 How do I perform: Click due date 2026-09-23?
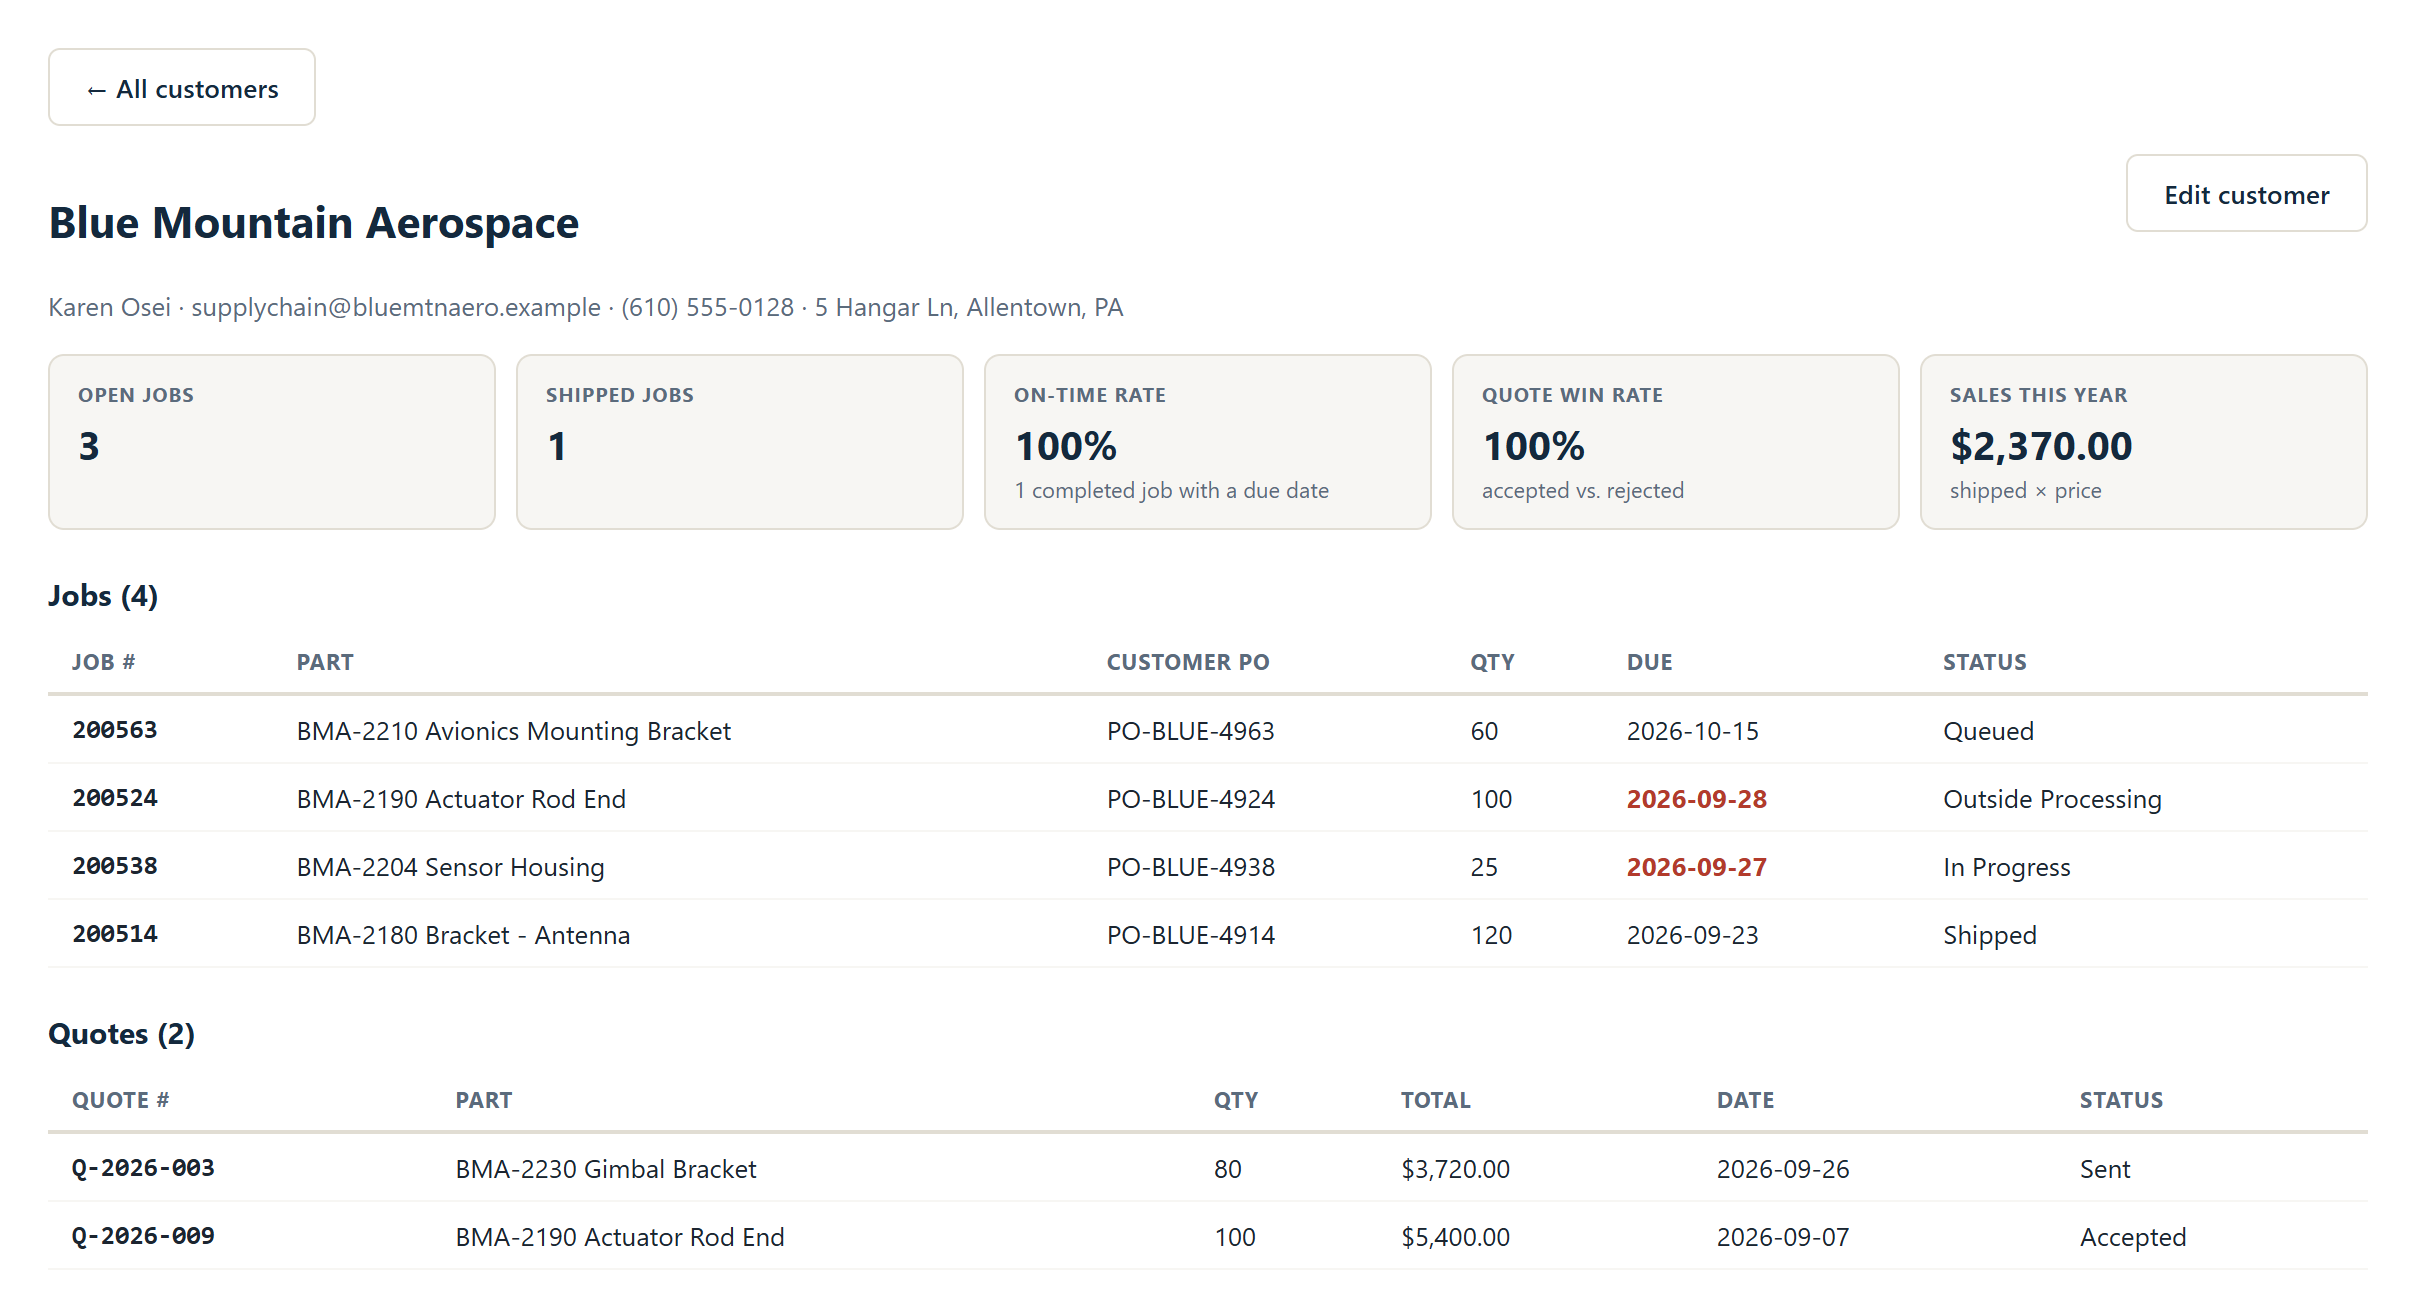[x=1693, y=935]
